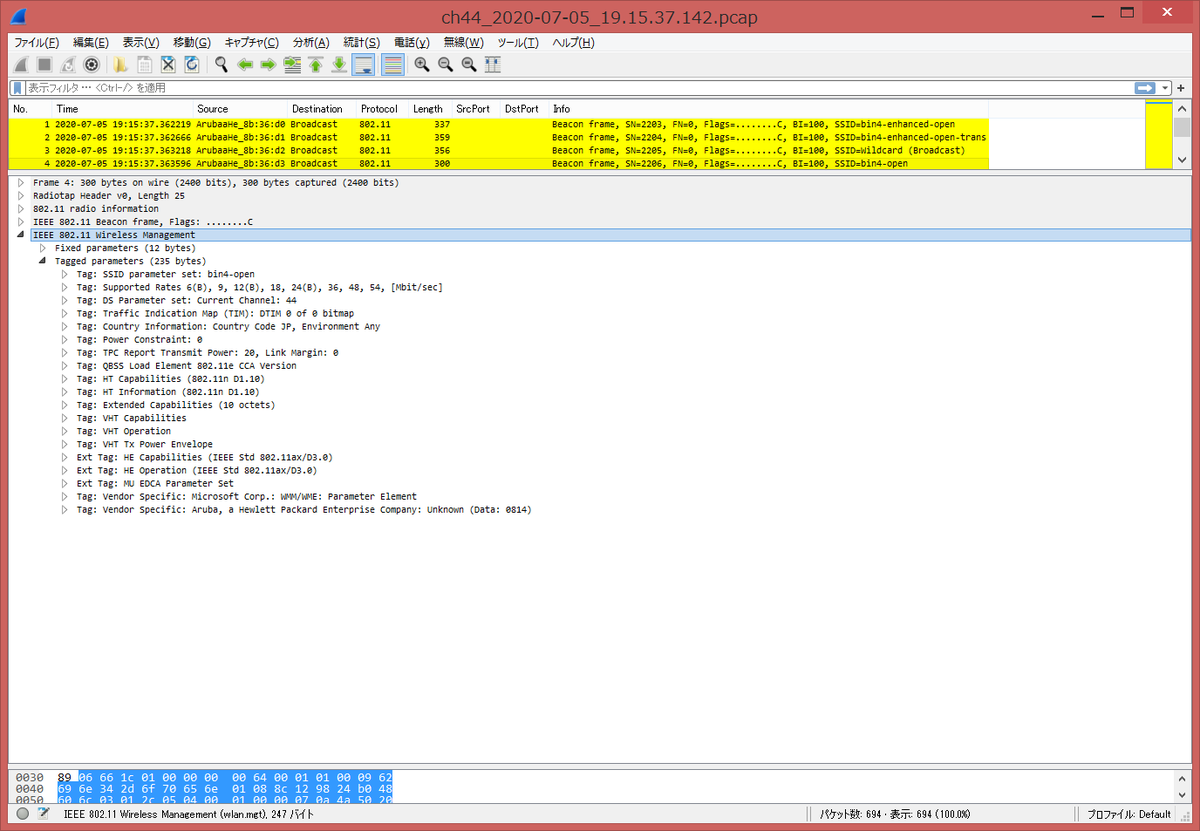
Task: Open the 移動(G) menu
Action: pyautogui.click(x=192, y=43)
